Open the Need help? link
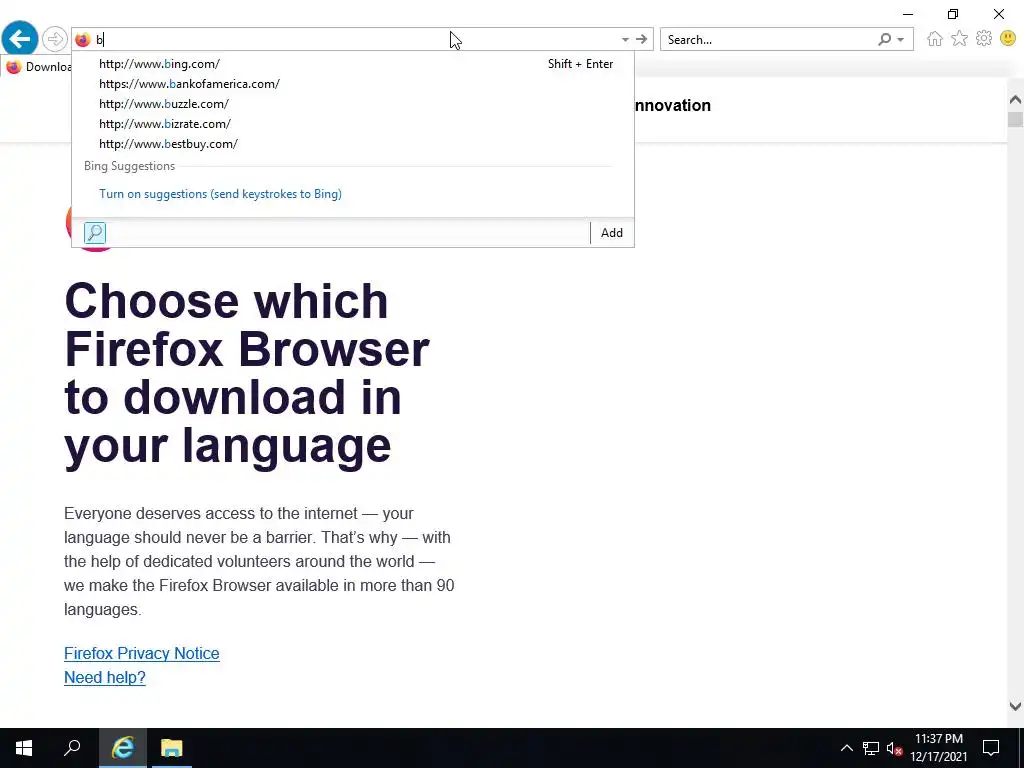1024x768 pixels. (x=104, y=678)
